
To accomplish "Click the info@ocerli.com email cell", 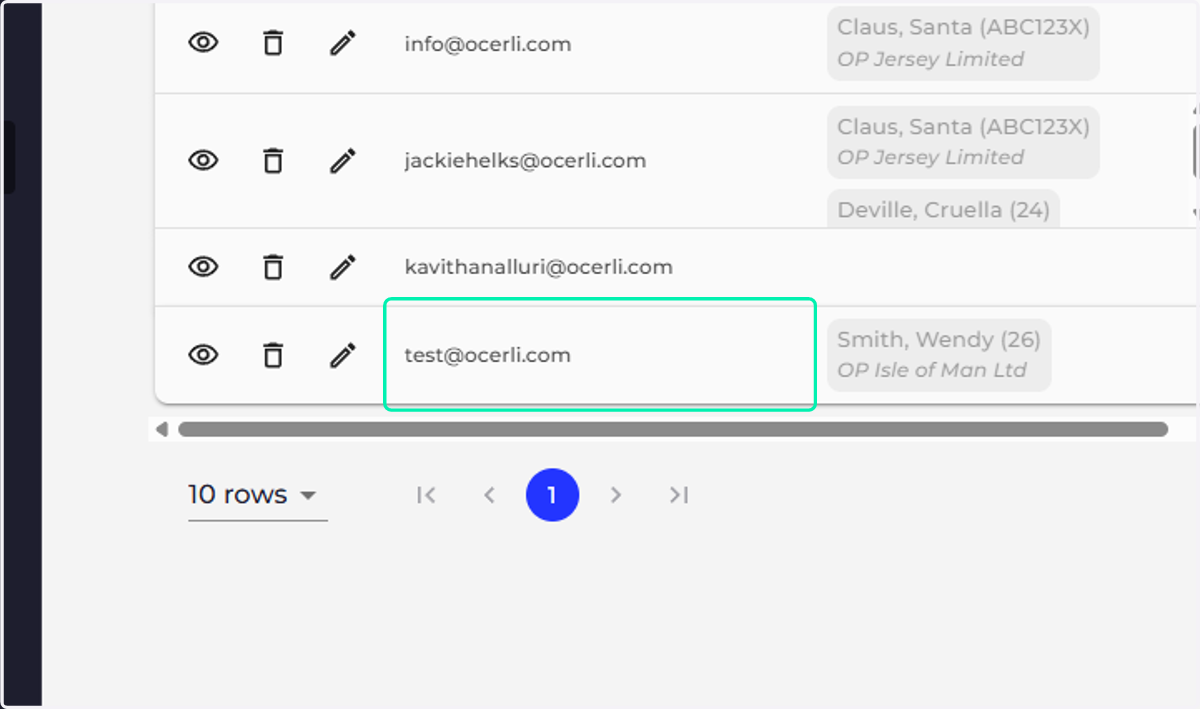I will click(600, 44).
